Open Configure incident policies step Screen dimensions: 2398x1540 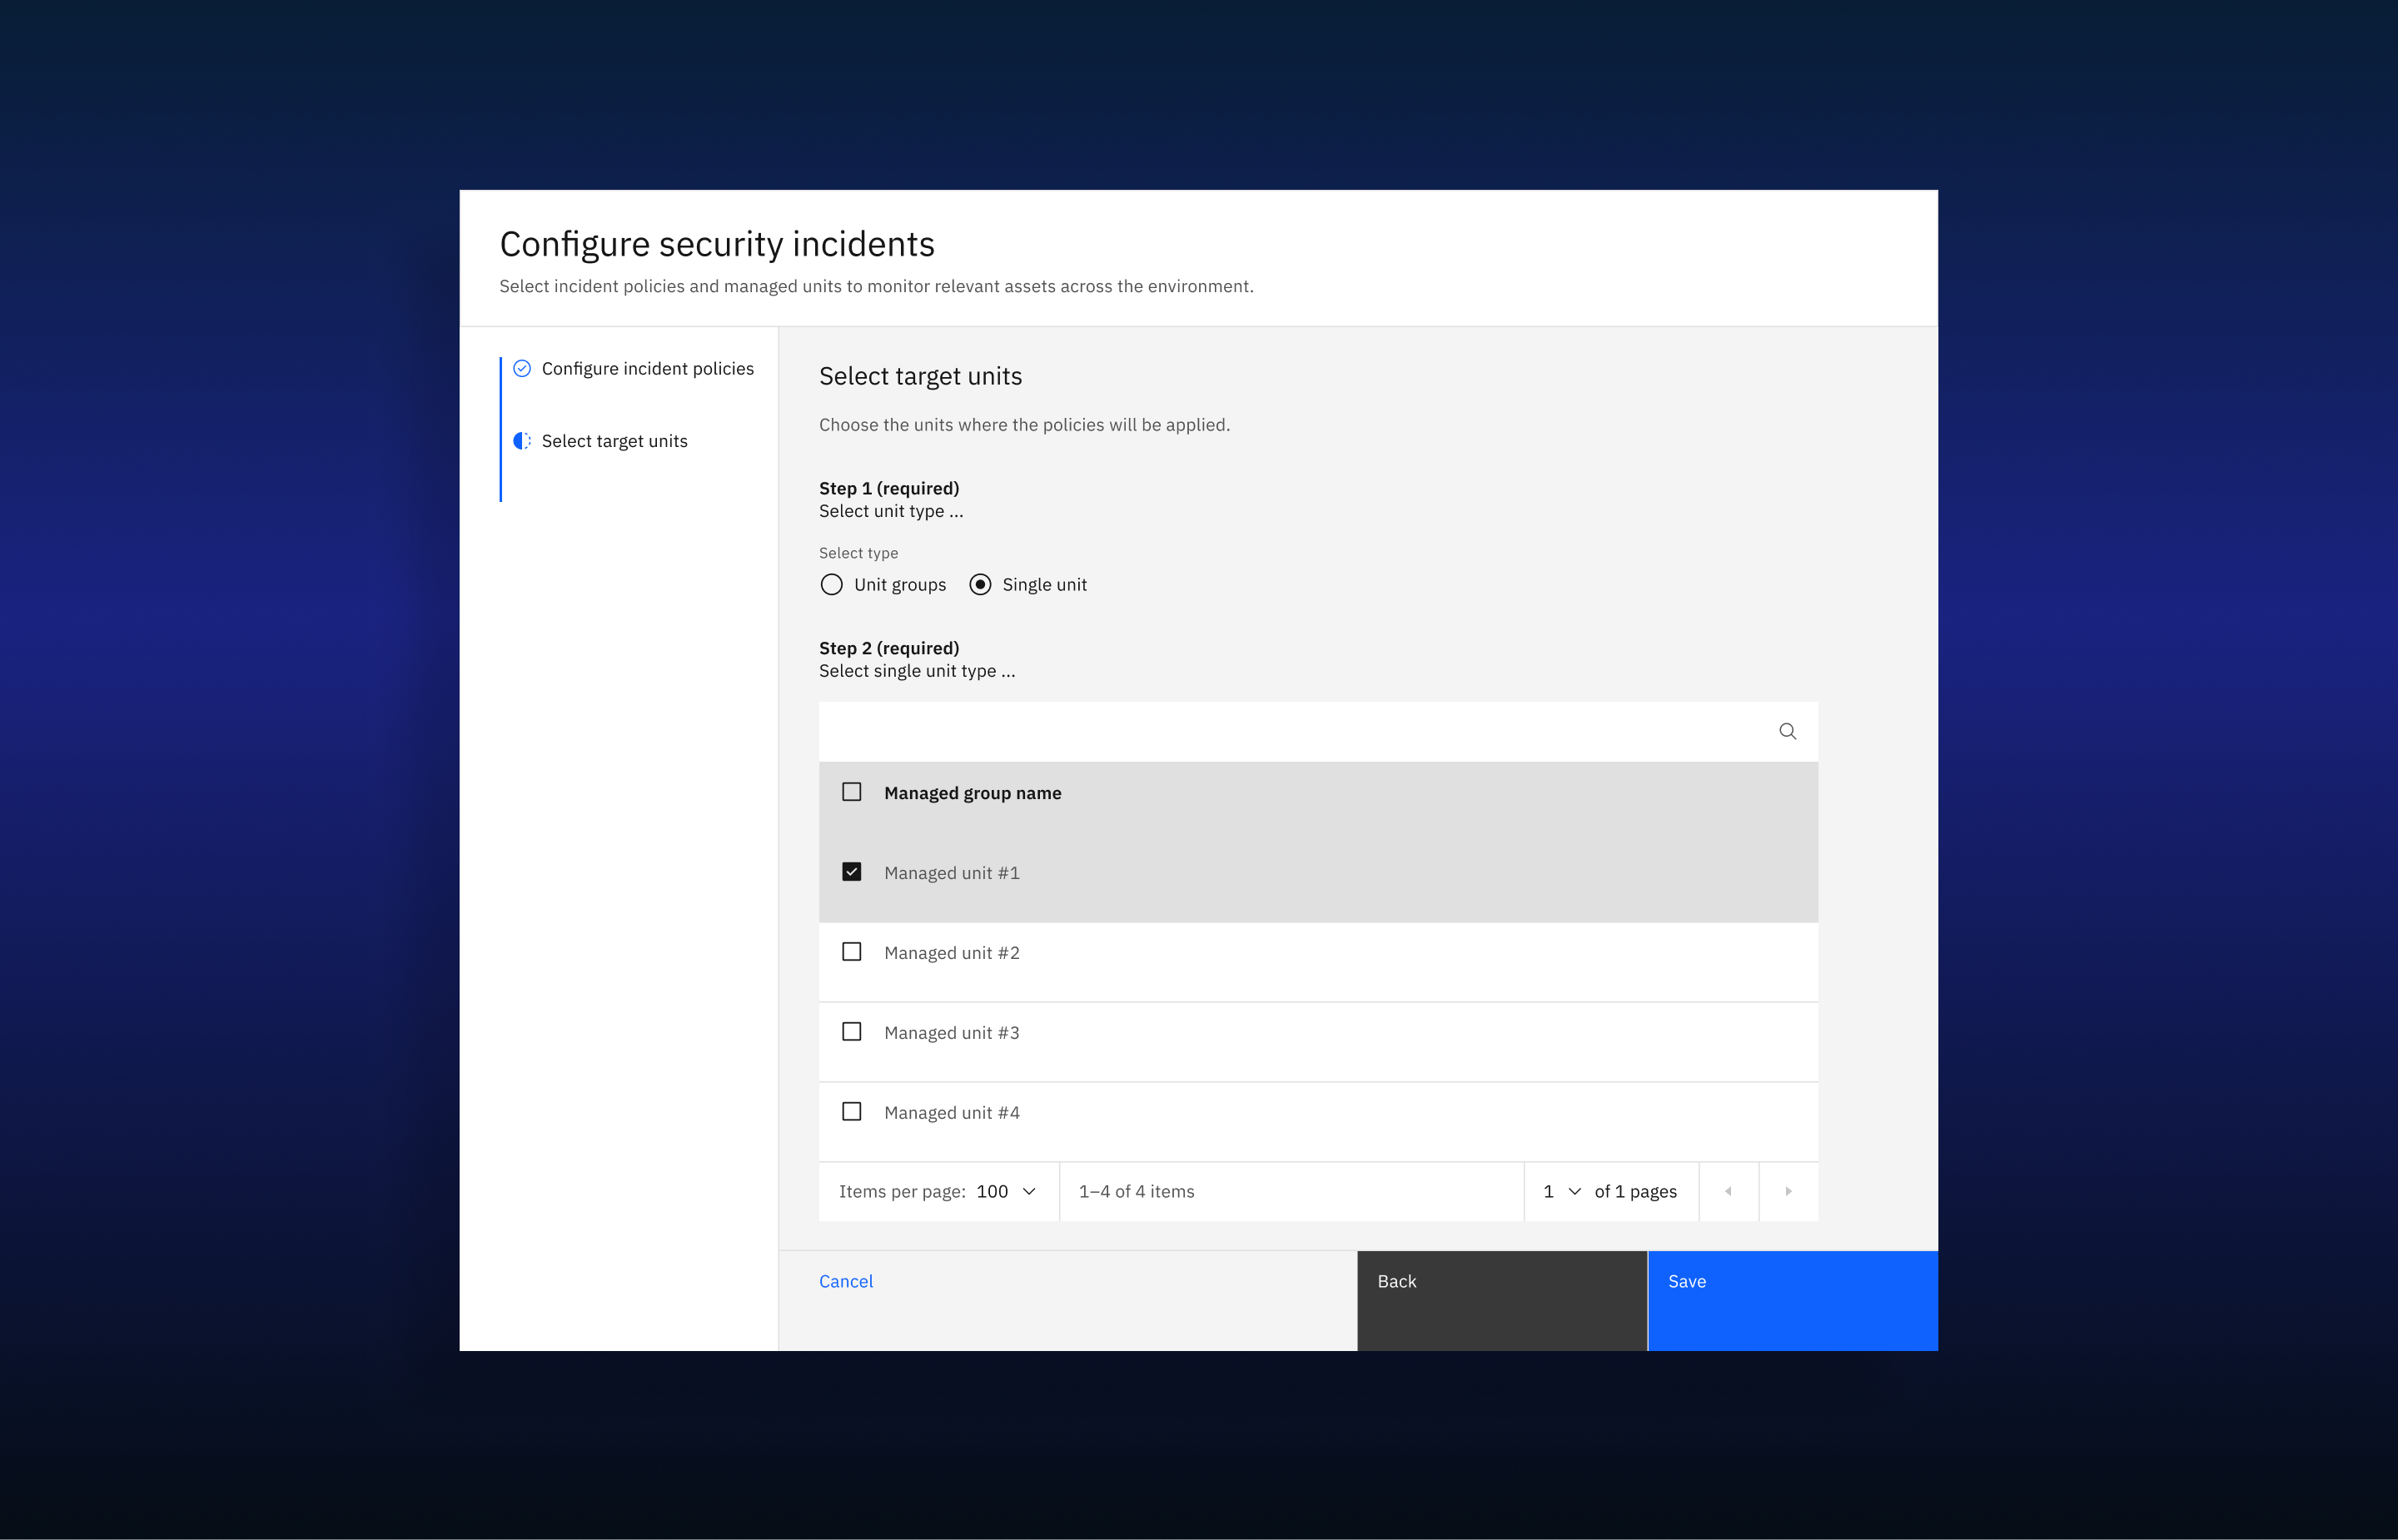[x=647, y=369]
